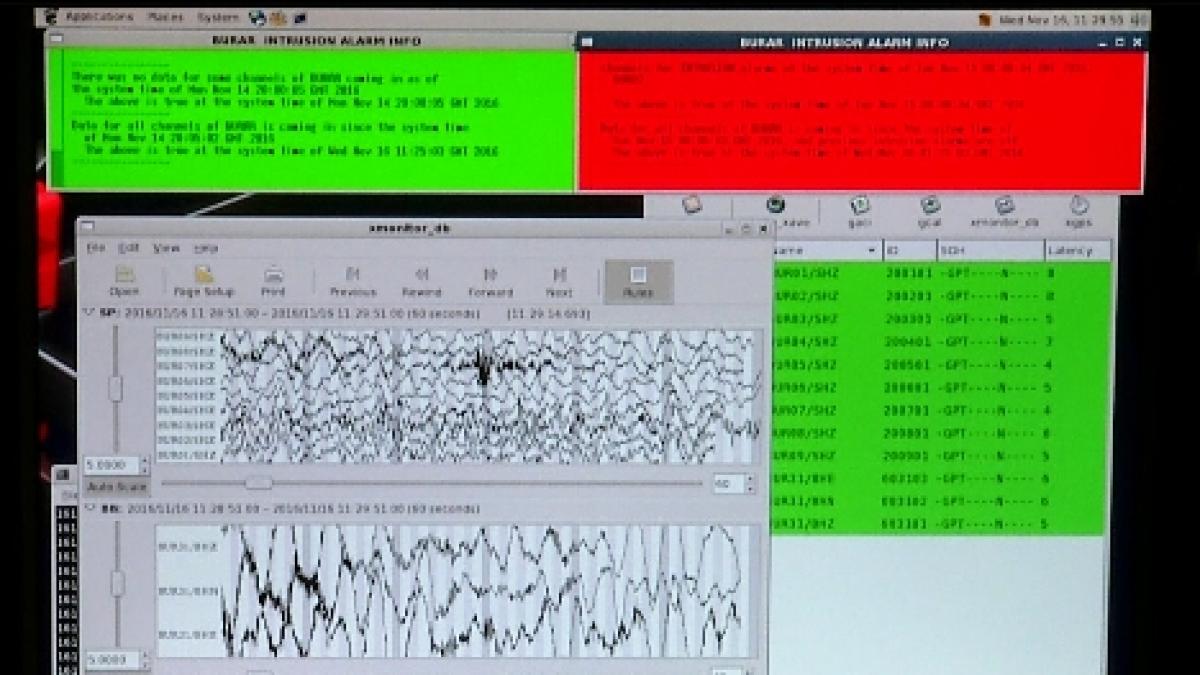Viewport: 1200px width, 675px height.
Task: Collapse the BB waveform section
Action: point(87,508)
